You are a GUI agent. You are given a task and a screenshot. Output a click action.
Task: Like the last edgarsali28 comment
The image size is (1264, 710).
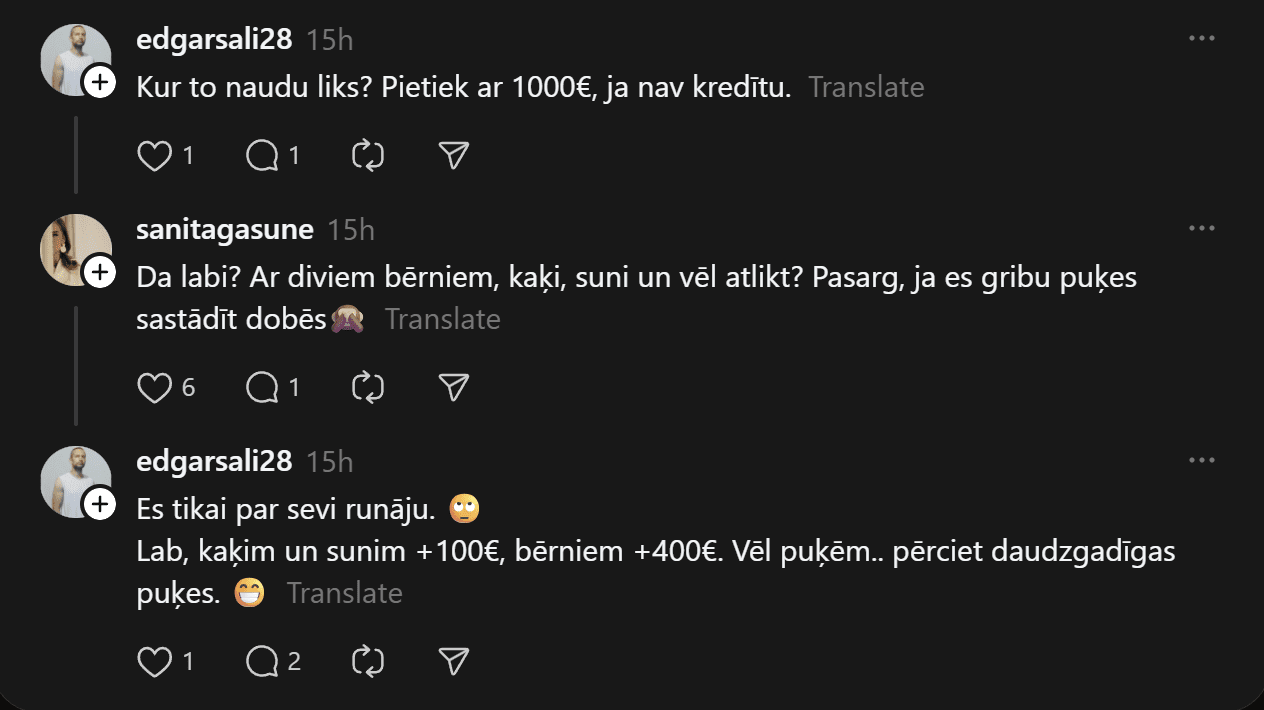154,661
